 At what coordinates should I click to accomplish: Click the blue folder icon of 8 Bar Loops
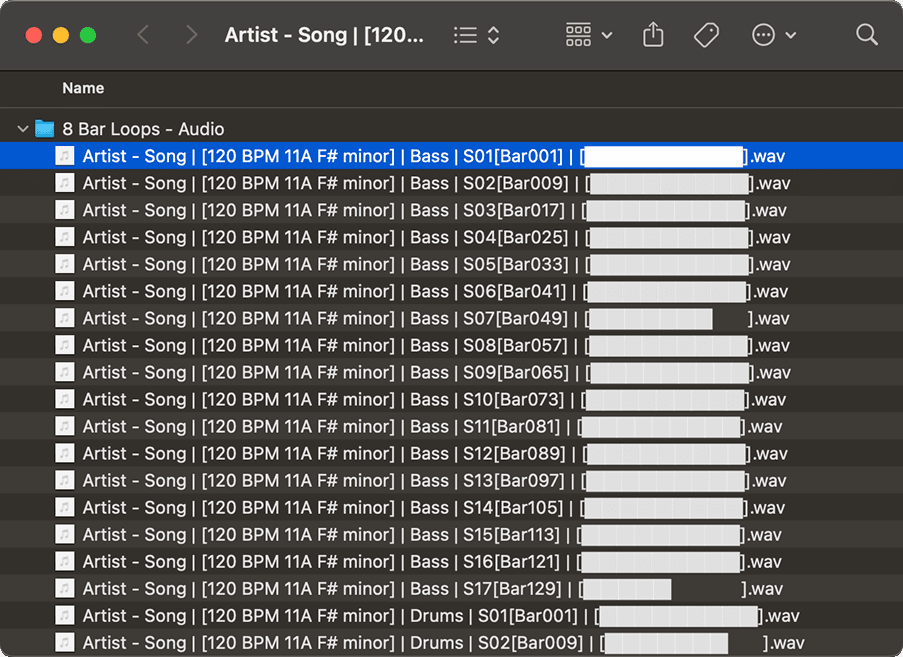tap(44, 128)
